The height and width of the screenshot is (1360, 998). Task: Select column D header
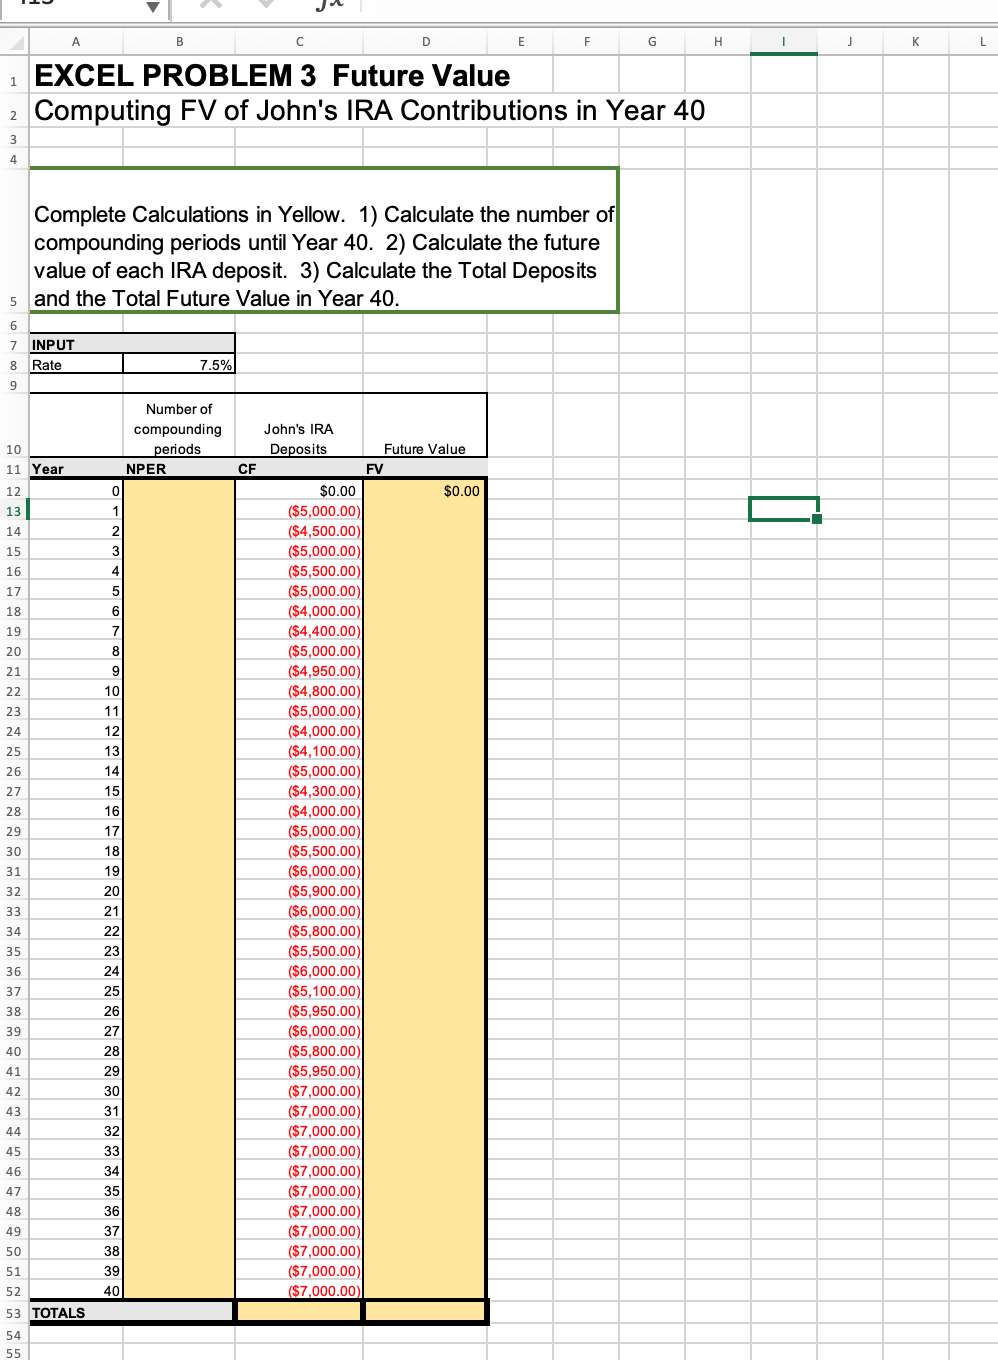pos(425,41)
